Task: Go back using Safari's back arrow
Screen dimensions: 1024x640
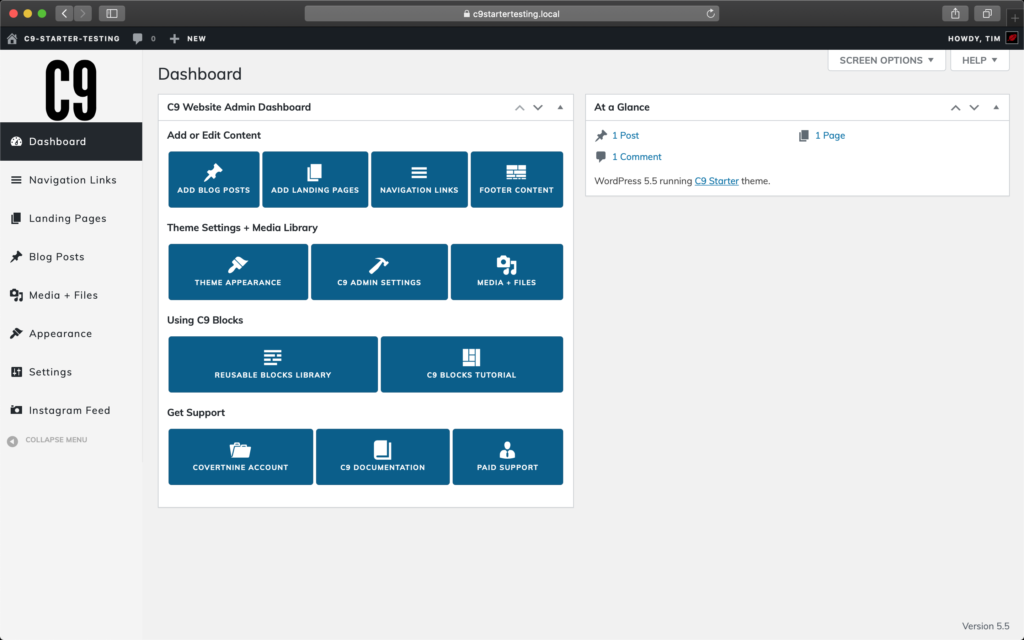Action: coord(64,13)
